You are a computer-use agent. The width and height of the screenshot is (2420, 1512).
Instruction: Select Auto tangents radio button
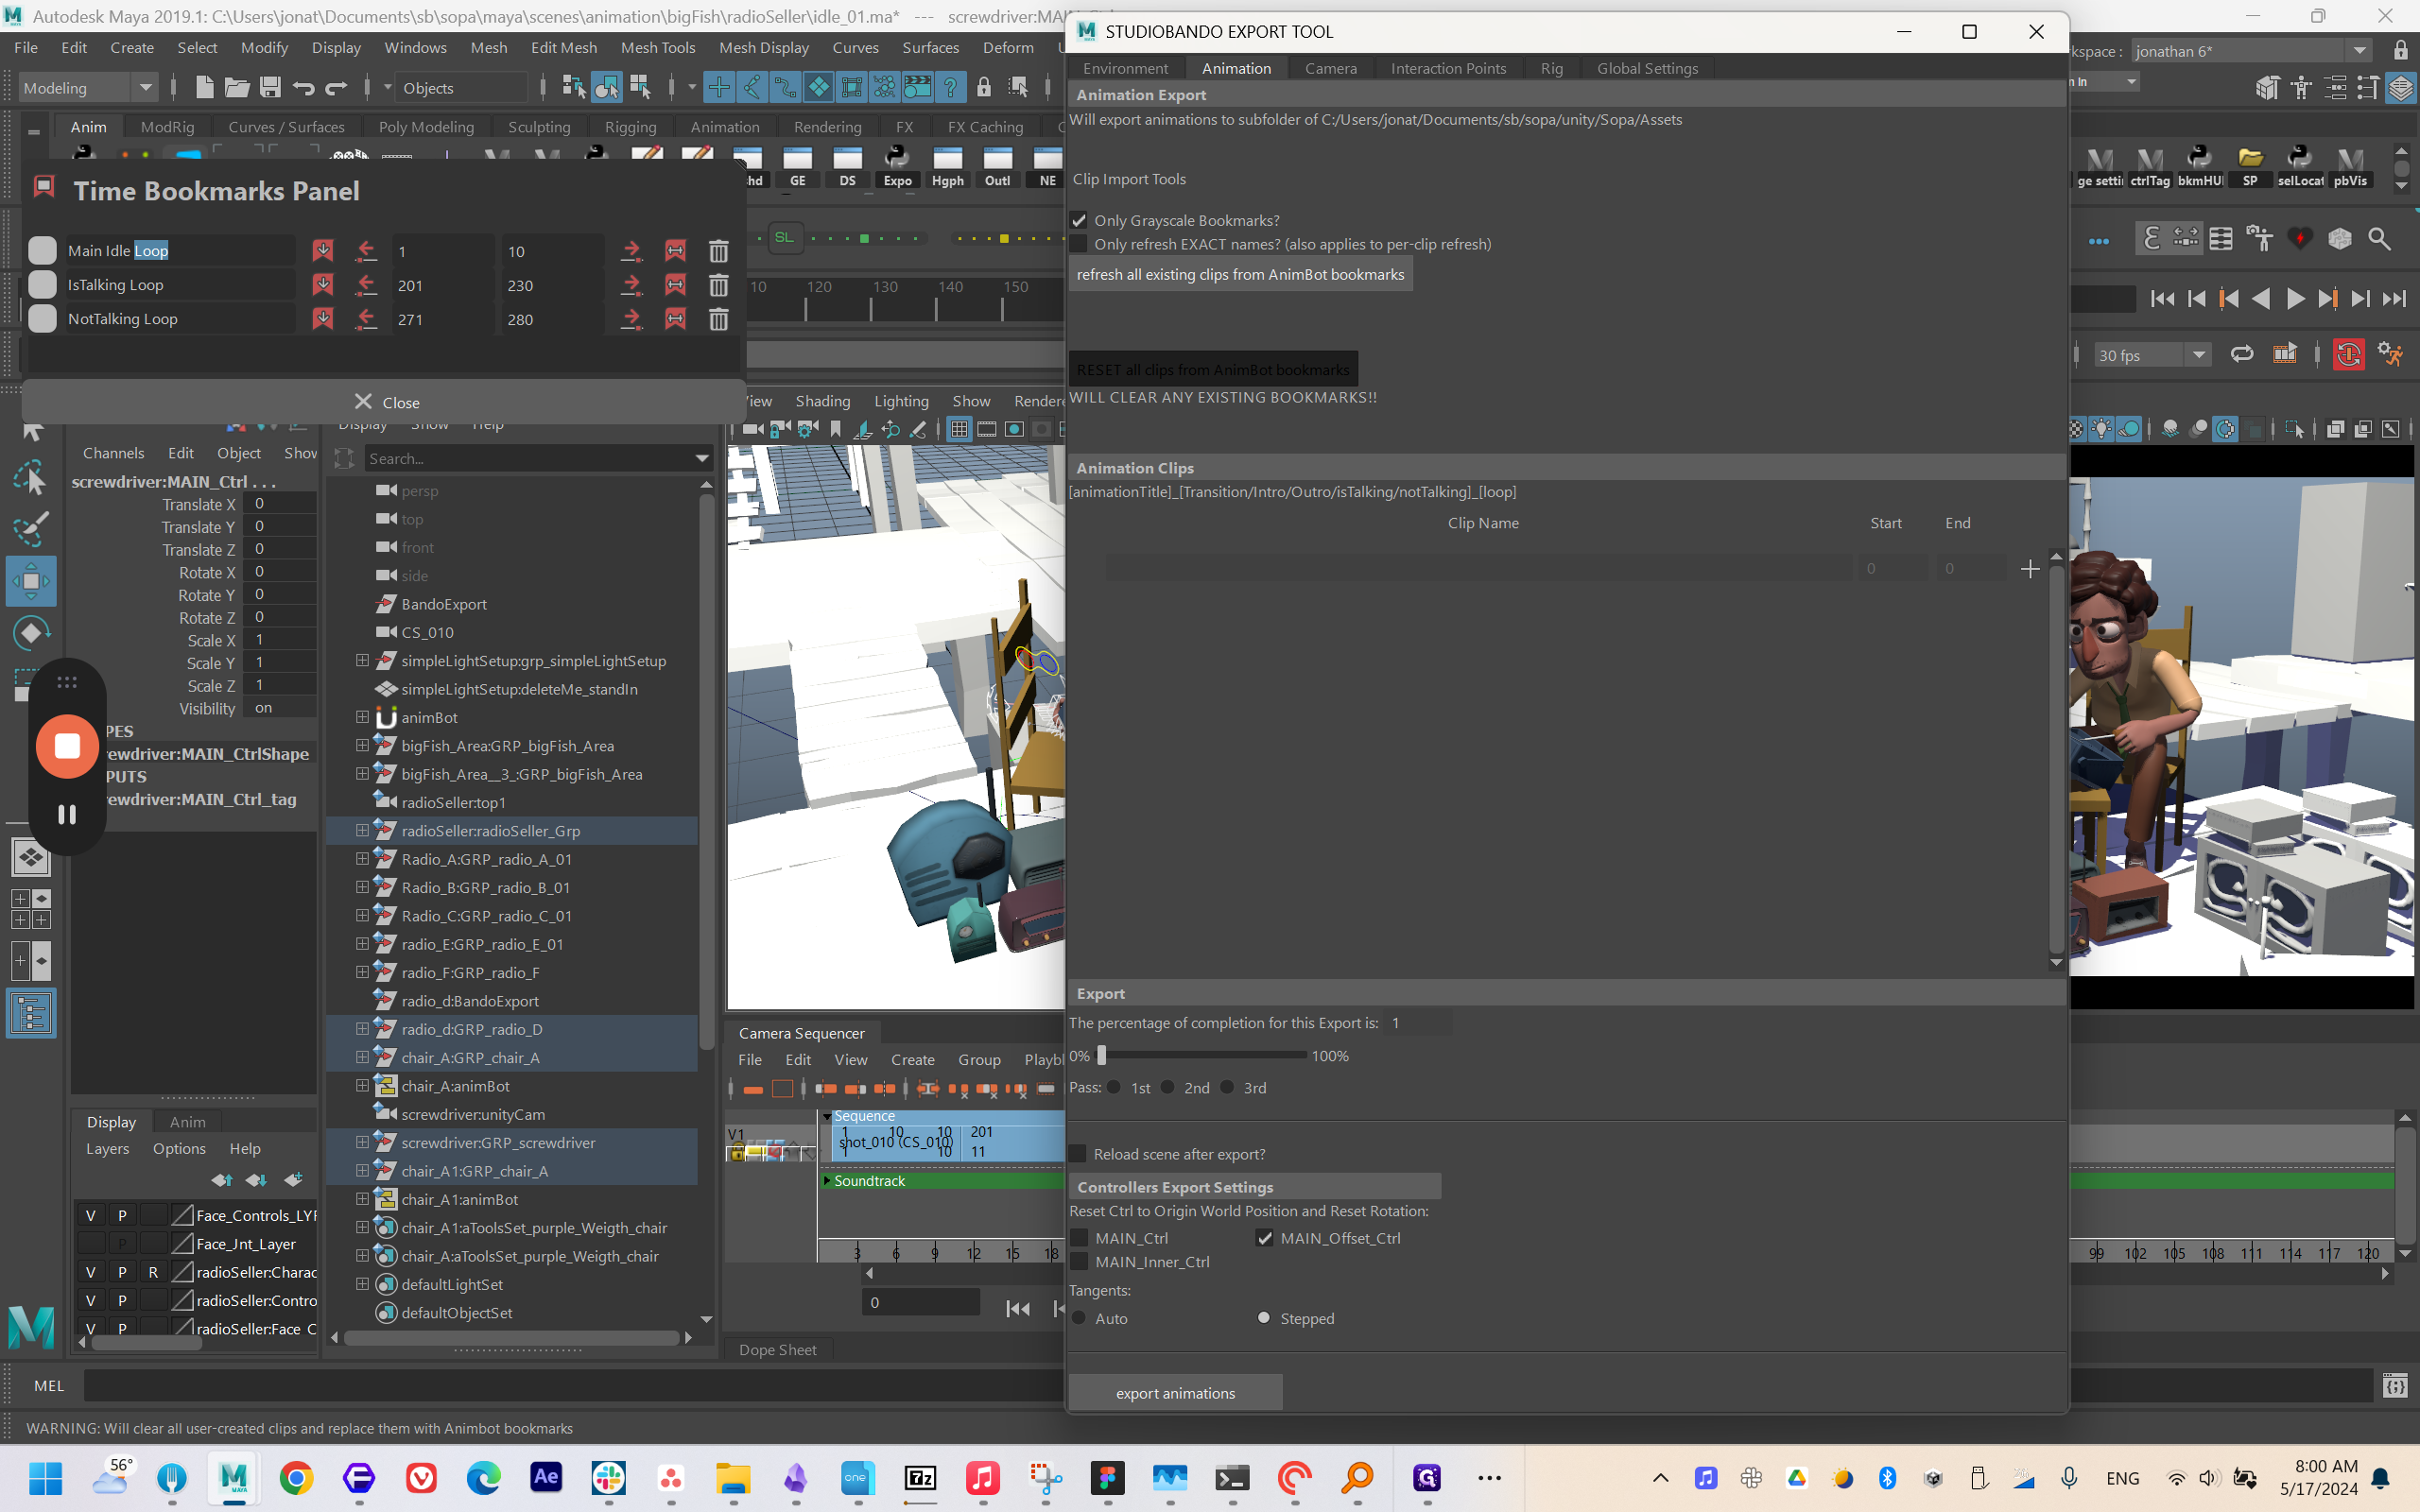pos(1079,1318)
